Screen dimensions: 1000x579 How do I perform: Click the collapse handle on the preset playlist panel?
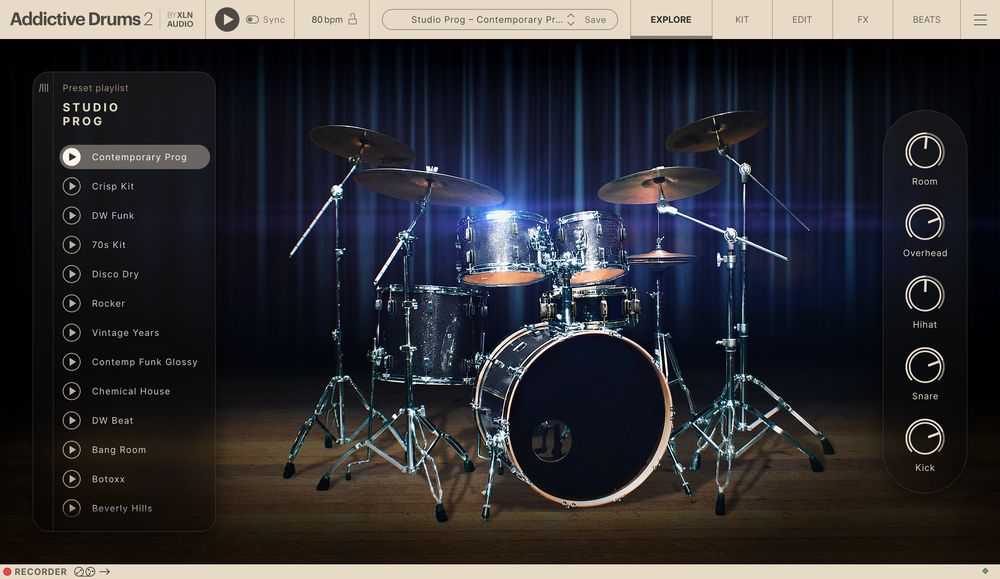tap(41, 87)
